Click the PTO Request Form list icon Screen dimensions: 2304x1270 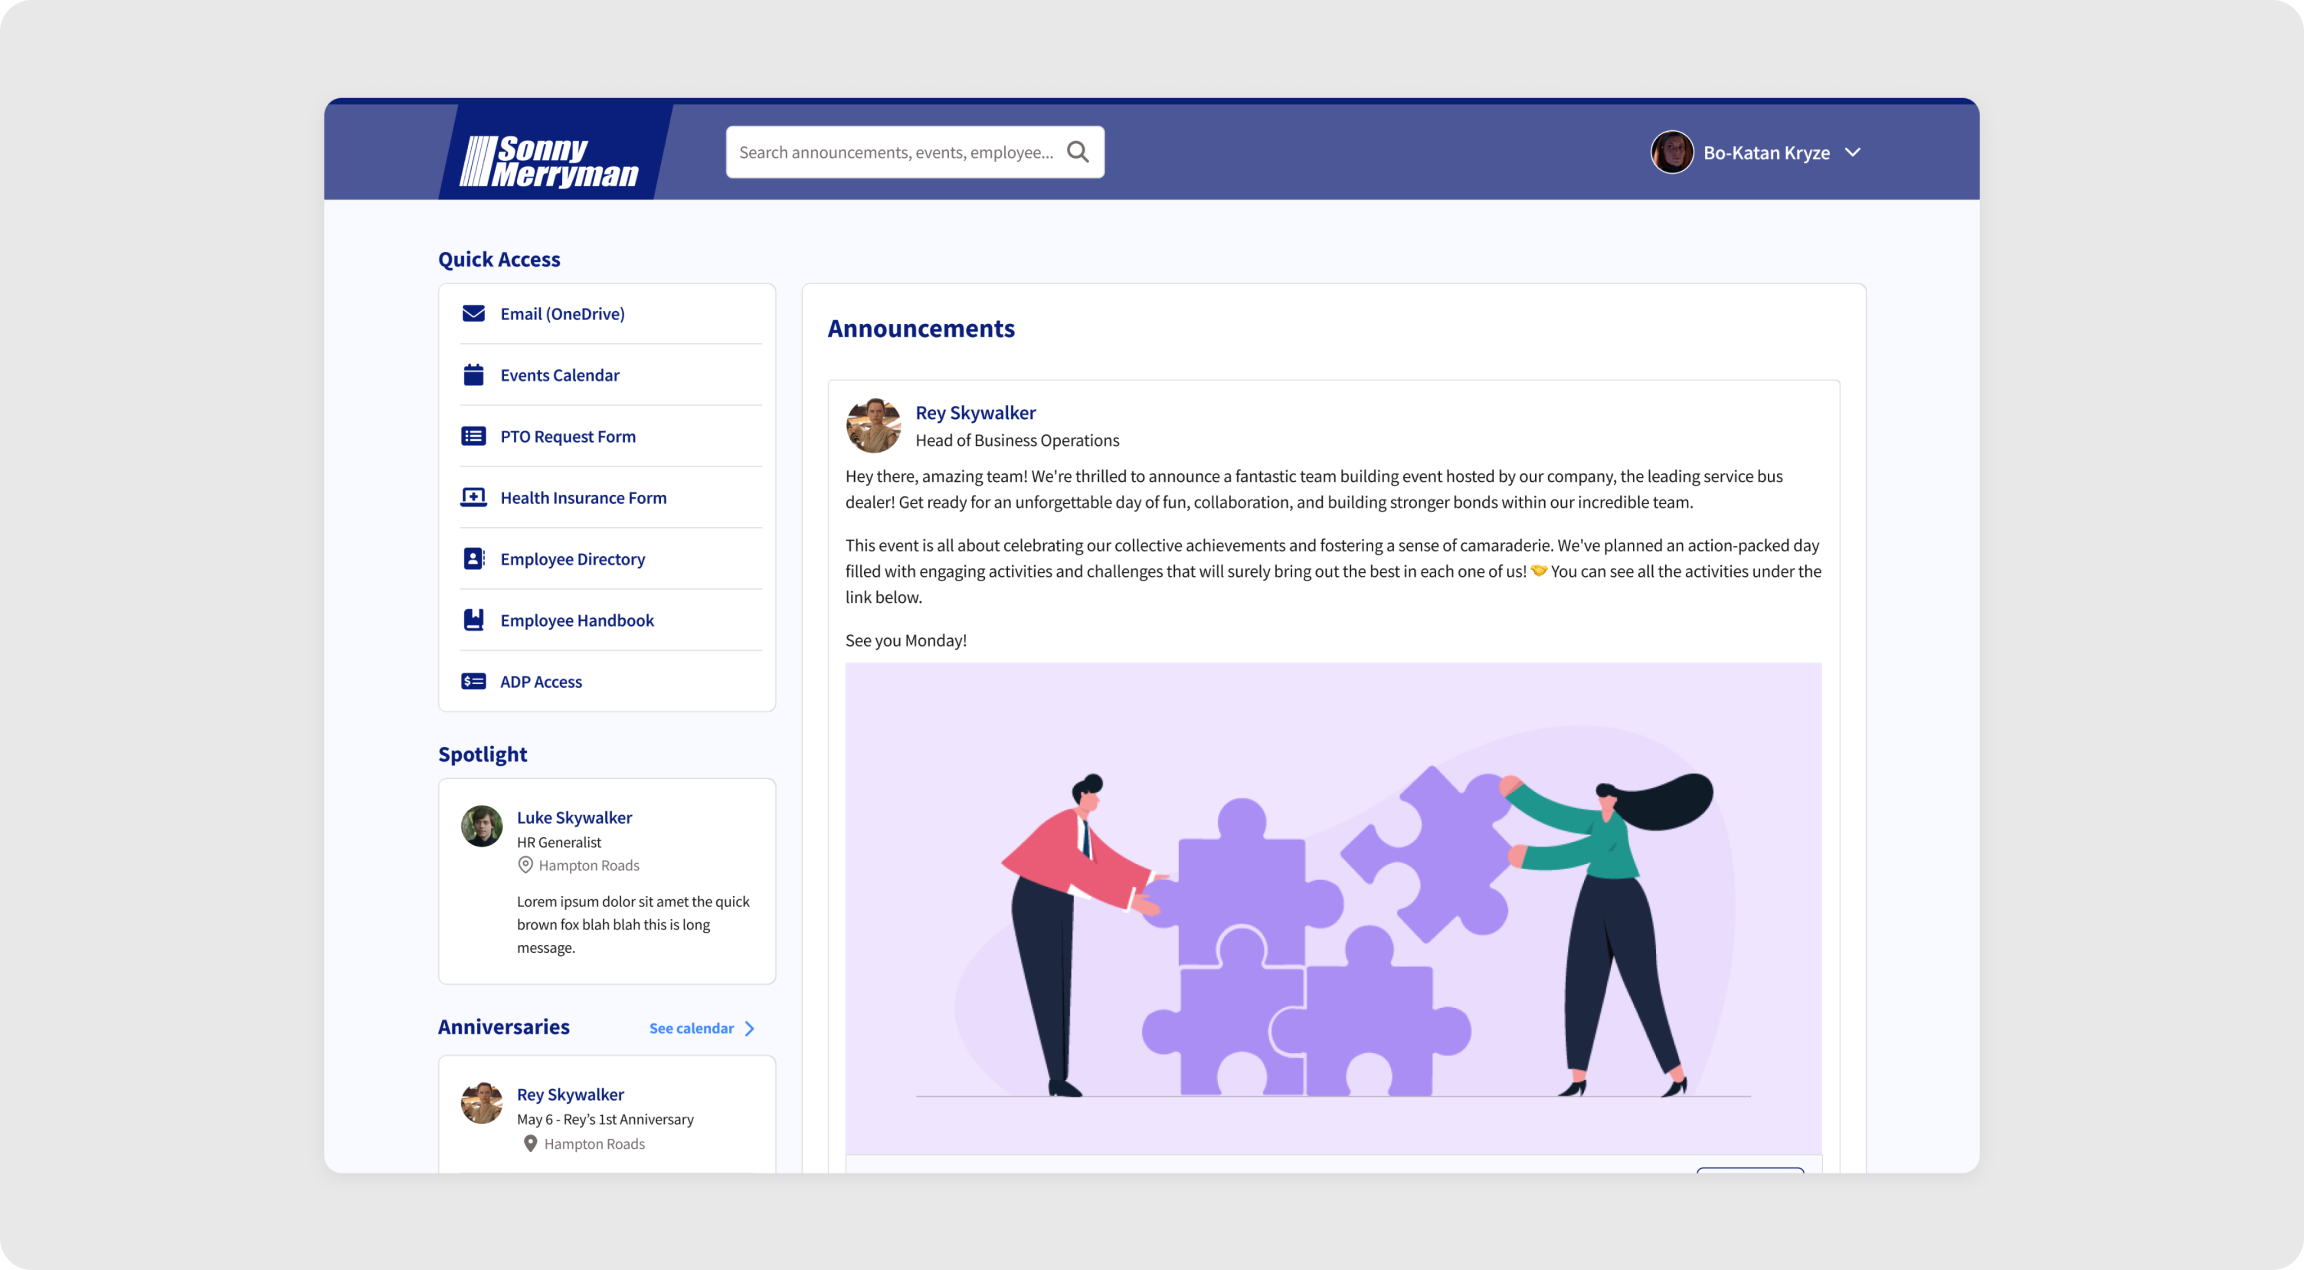point(473,436)
